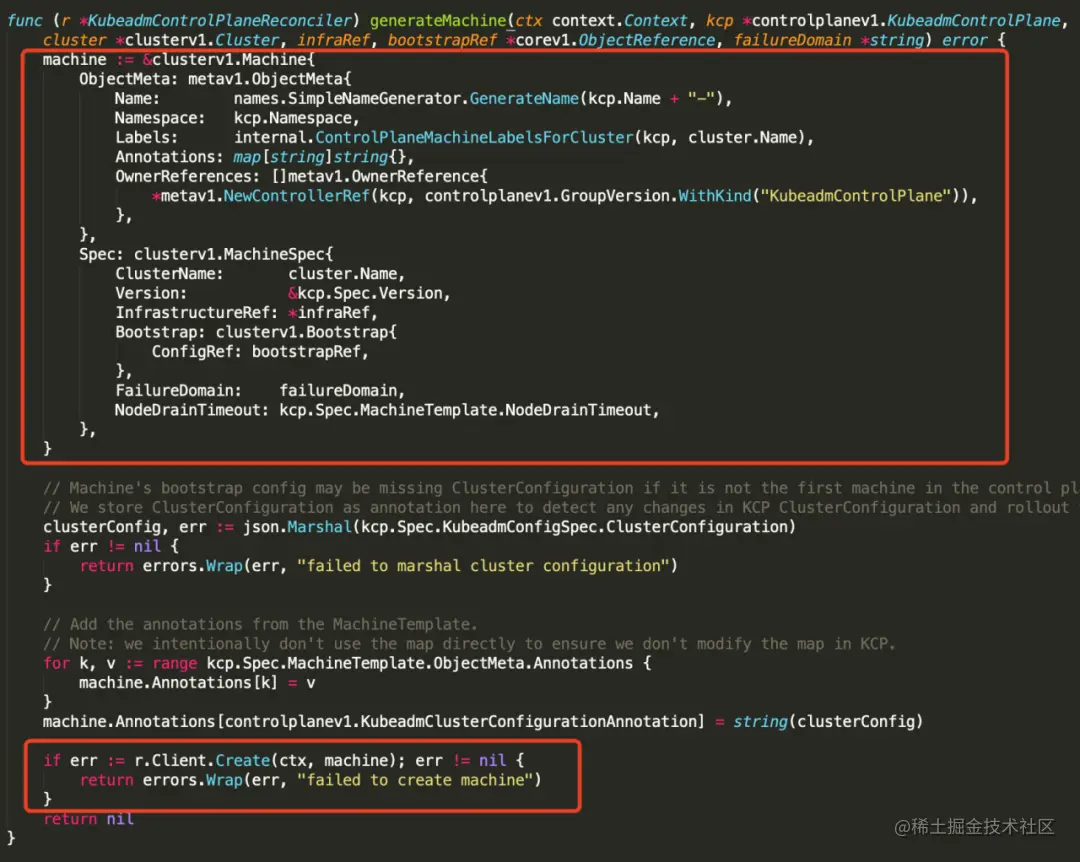Viewport: 1080px width, 862px height.
Task: Click comment '// Add the annotations from the MachineTemplate.'
Action: pyautogui.click(x=260, y=624)
